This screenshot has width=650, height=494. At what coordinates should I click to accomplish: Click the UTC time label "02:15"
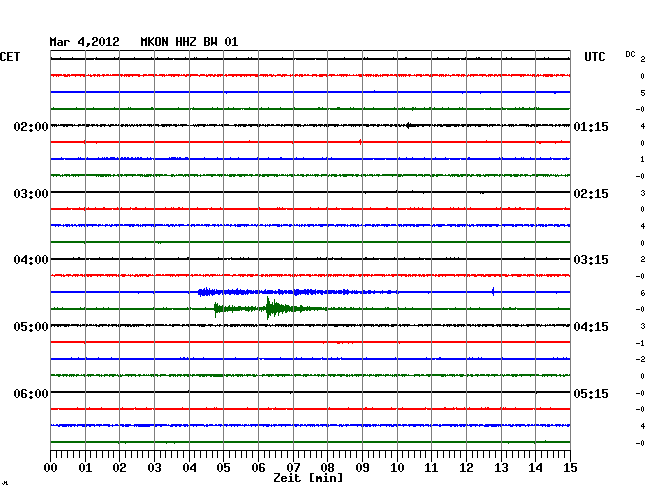coord(591,194)
